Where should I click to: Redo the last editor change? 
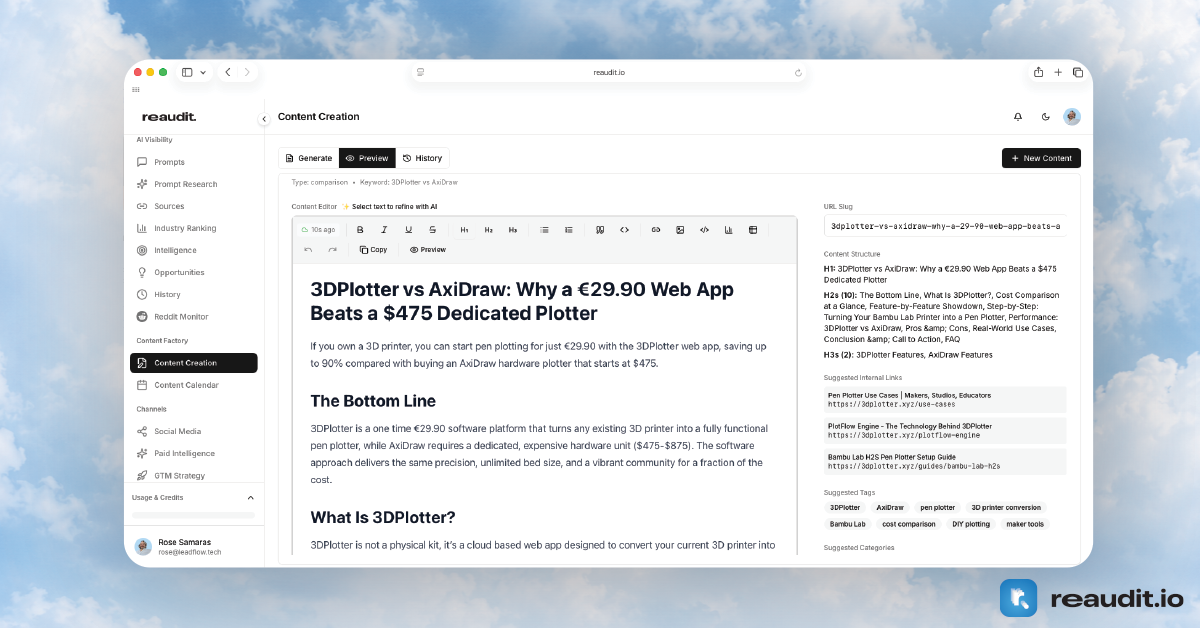pyautogui.click(x=332, y=249)
